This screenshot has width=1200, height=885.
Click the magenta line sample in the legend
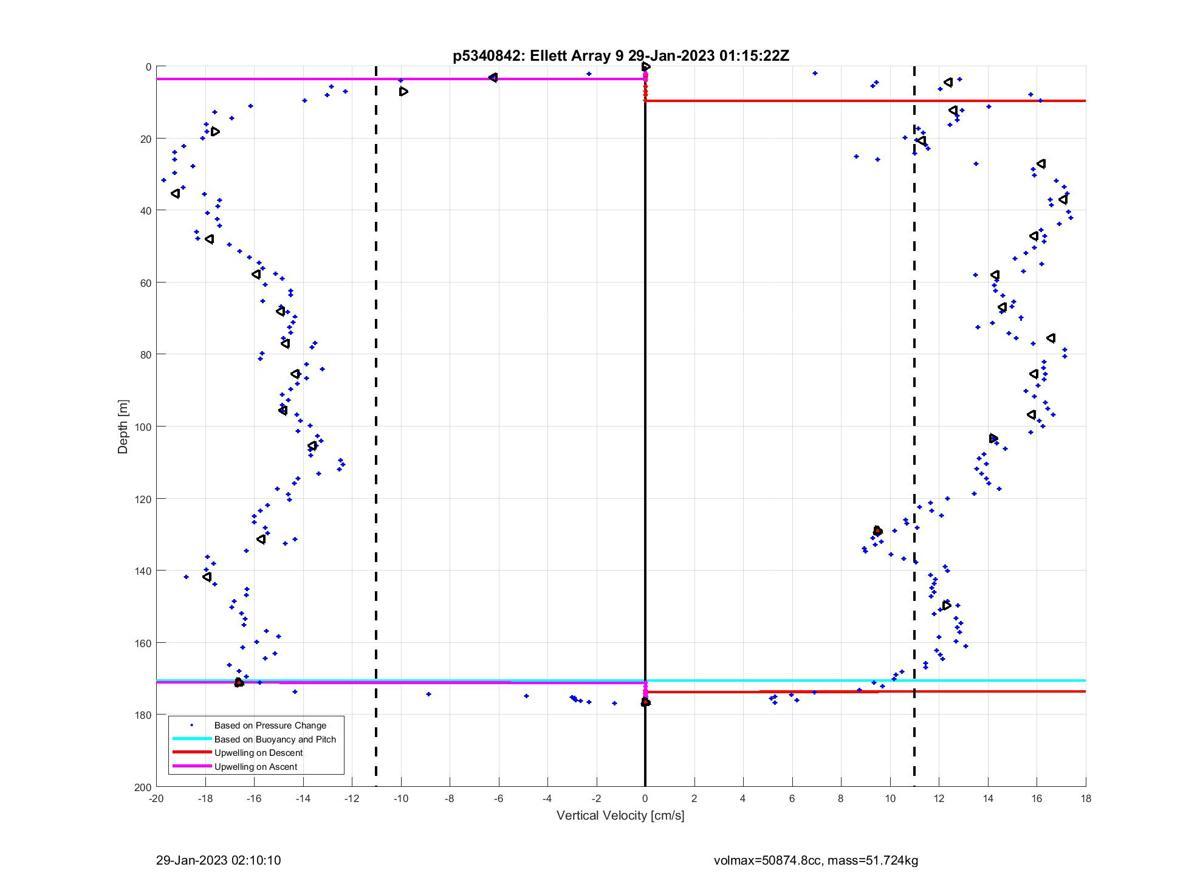pyautogui.click(x=191, y=767)
